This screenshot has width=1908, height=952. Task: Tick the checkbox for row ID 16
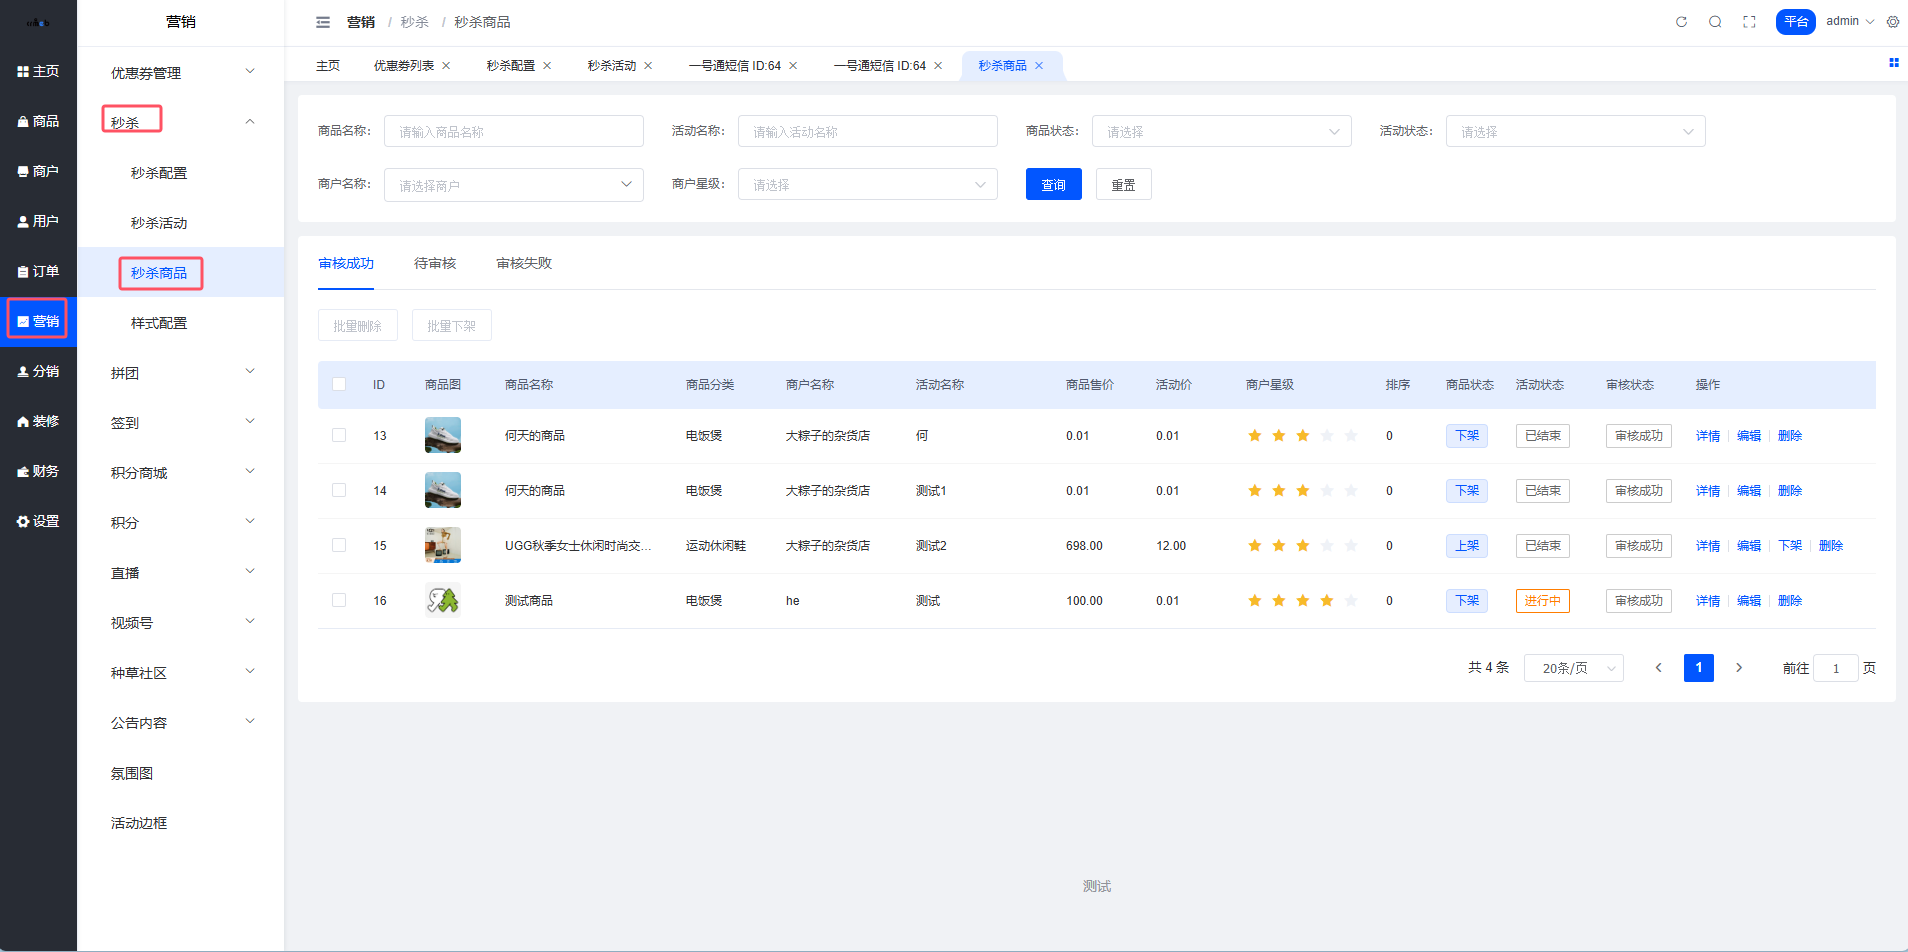pyautogui.click(x=339, y=601)
